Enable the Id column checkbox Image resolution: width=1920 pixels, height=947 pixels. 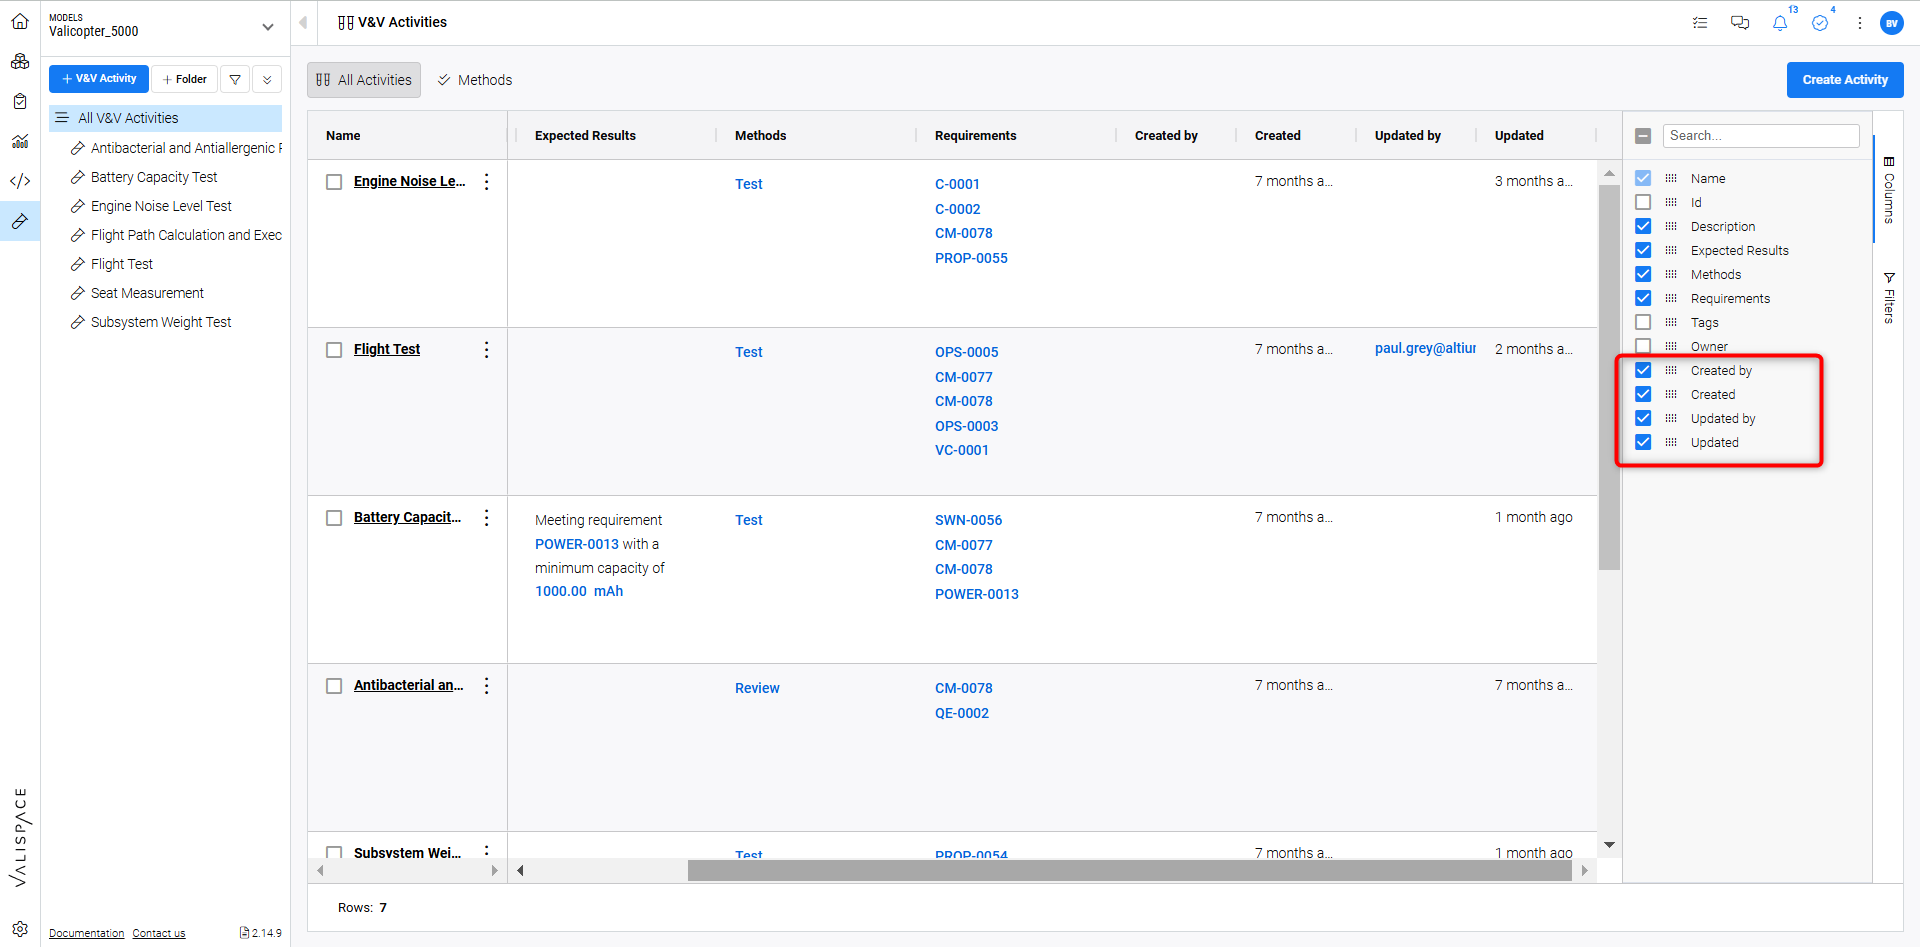tap(1643, 202)
